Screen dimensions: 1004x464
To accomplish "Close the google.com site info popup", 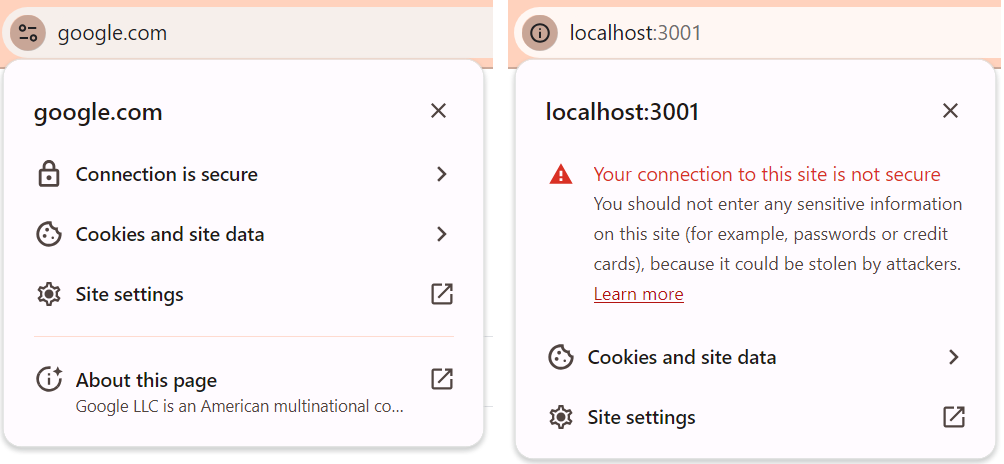I will [438, 111].
